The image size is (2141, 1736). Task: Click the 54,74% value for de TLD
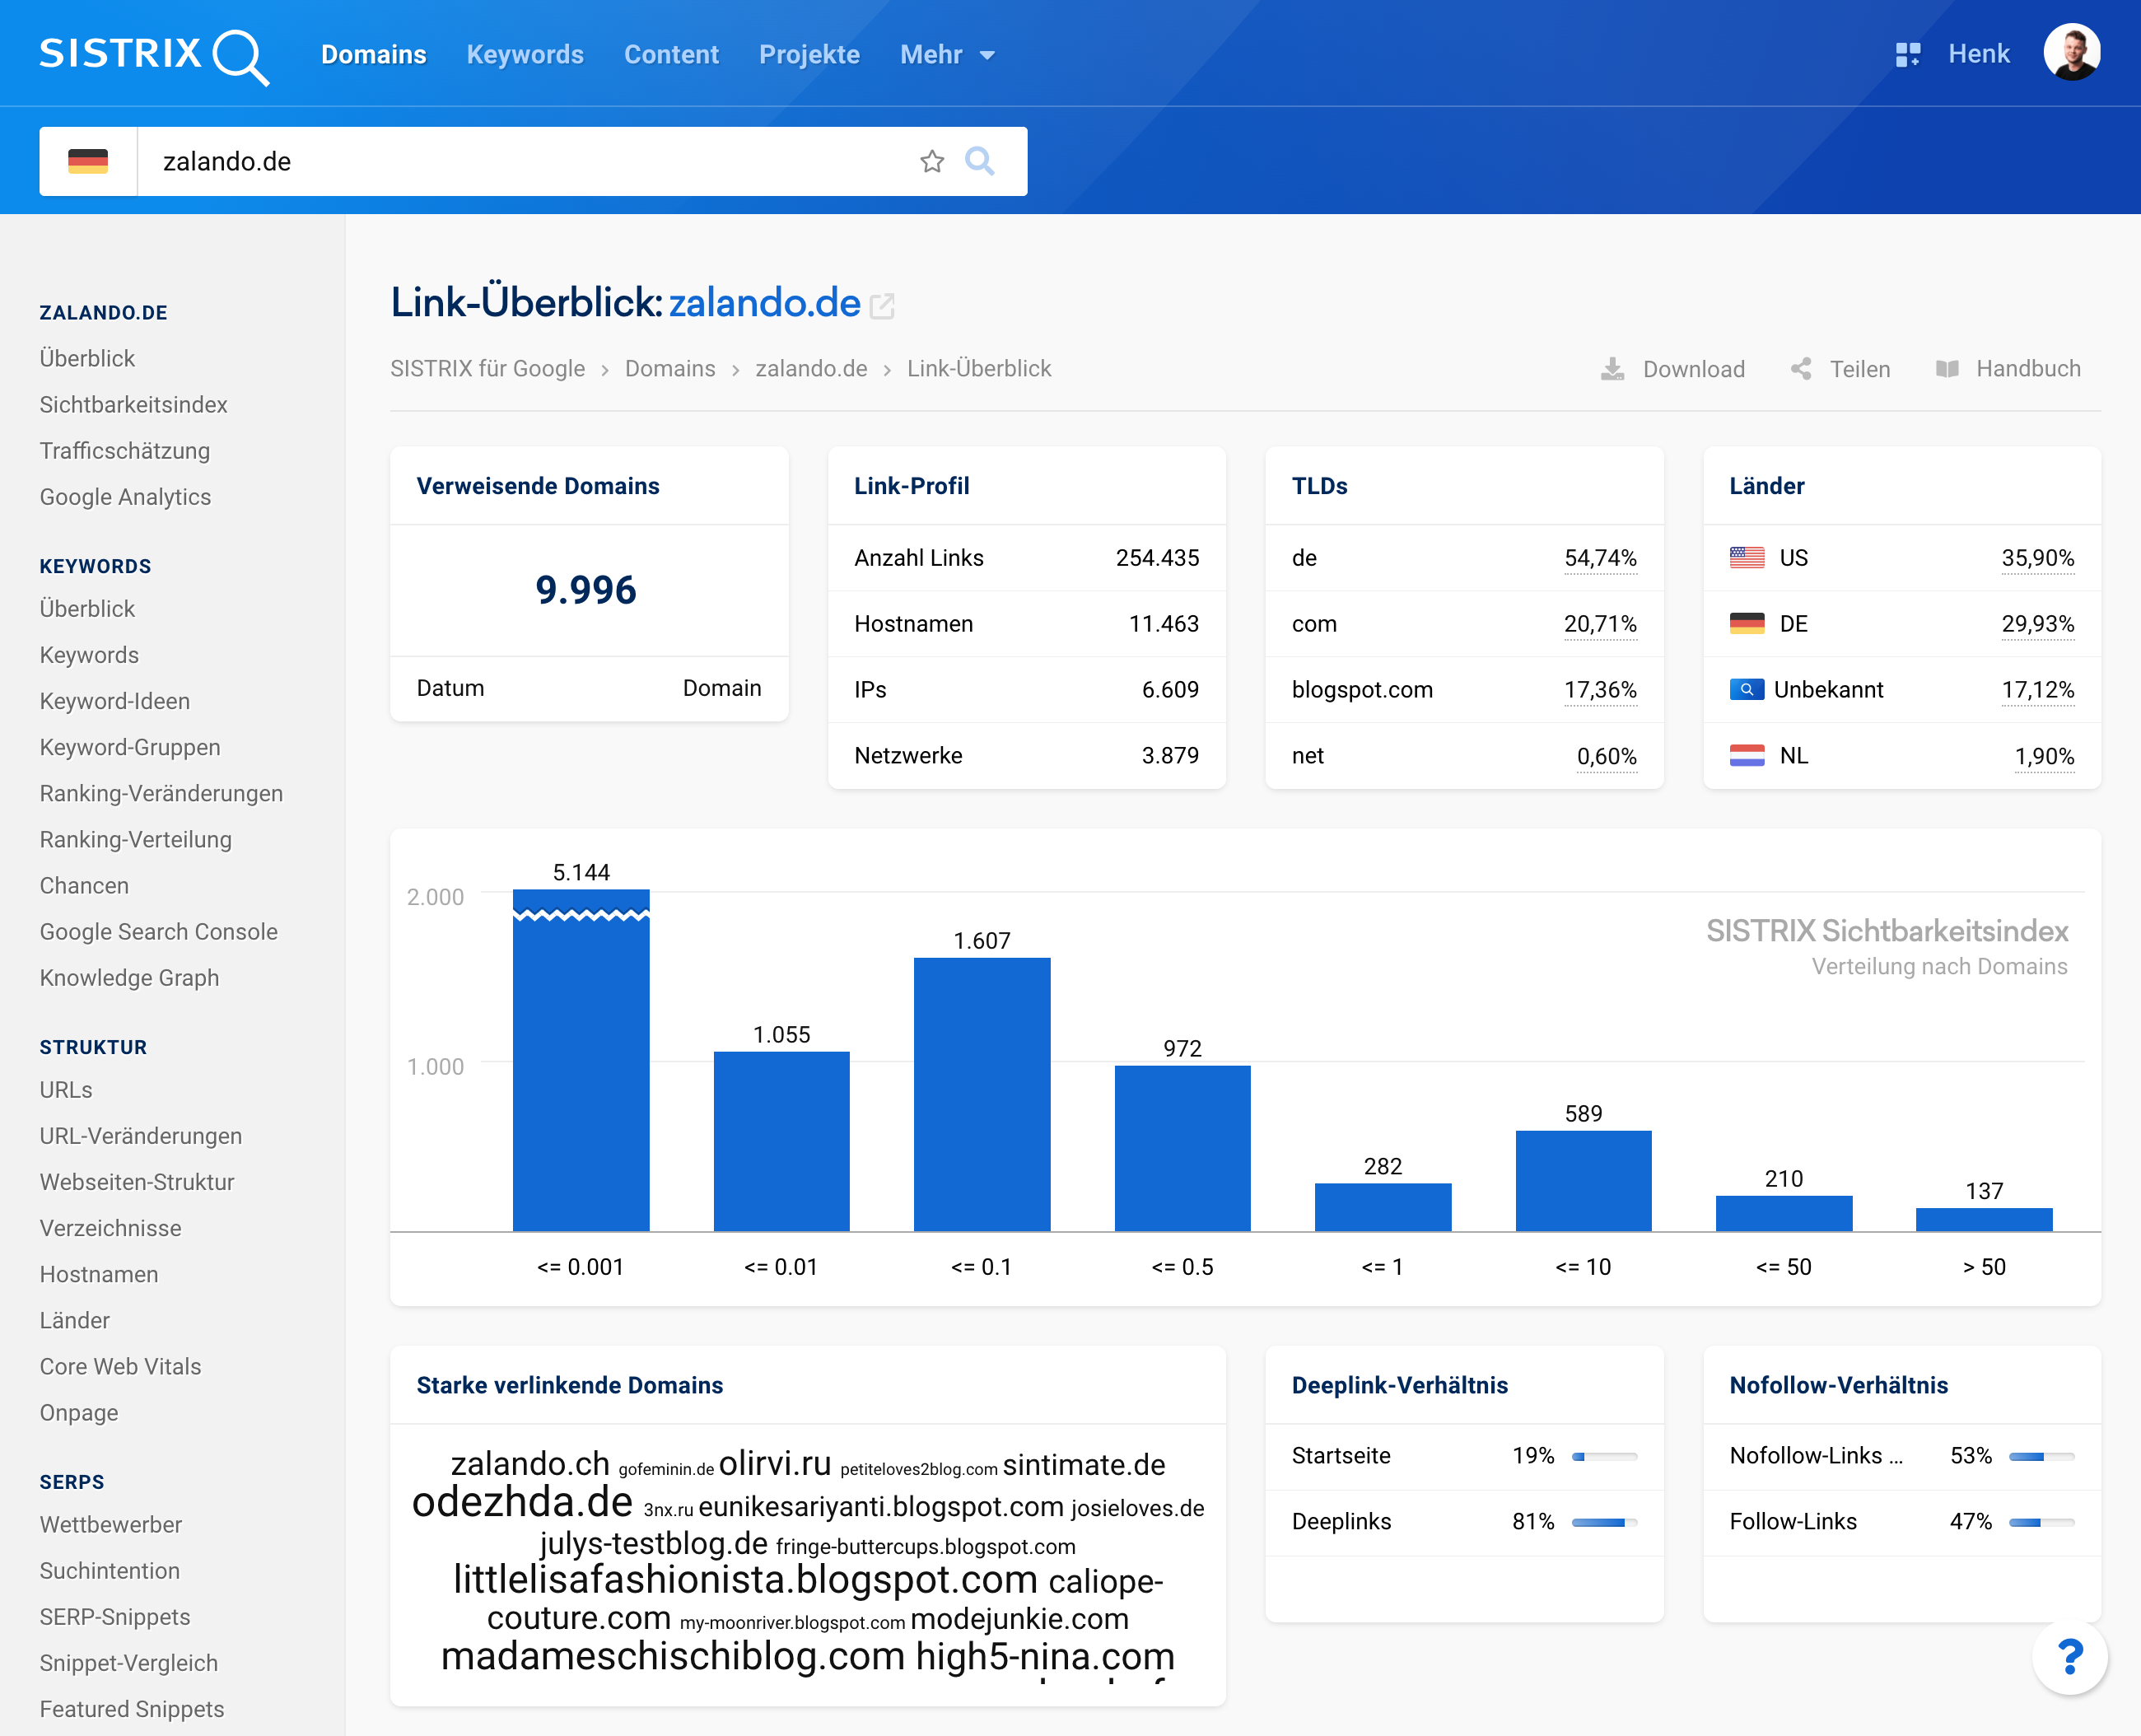point(1600,558)
